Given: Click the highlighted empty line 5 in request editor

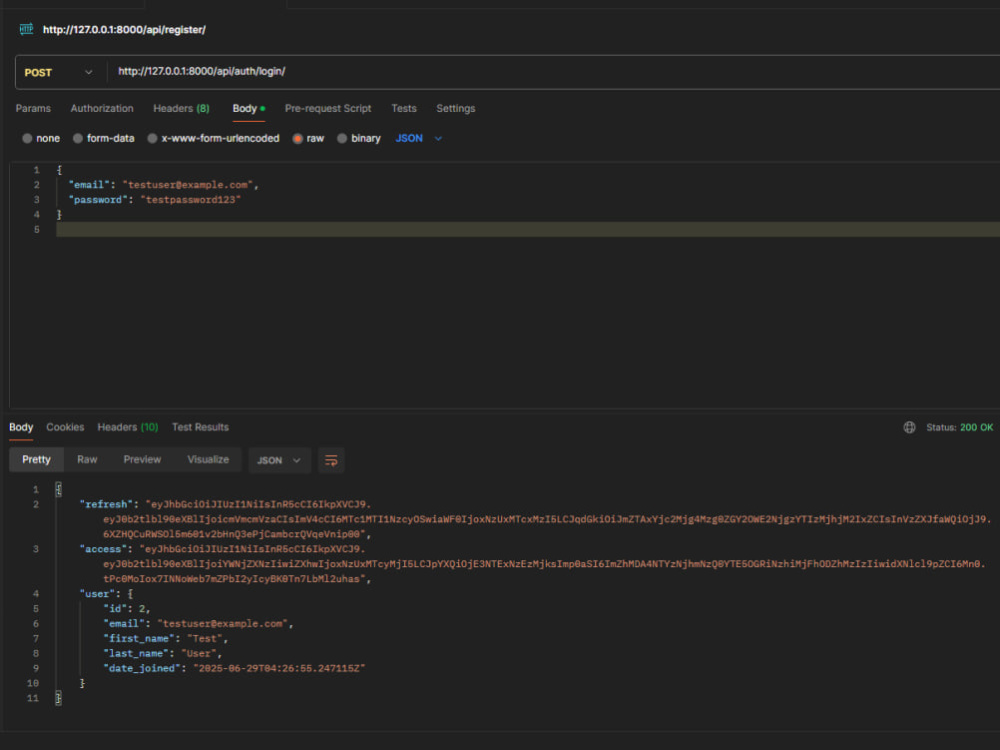Looking at the screenshot, I should pyautogui.click(x=528, y=230).
